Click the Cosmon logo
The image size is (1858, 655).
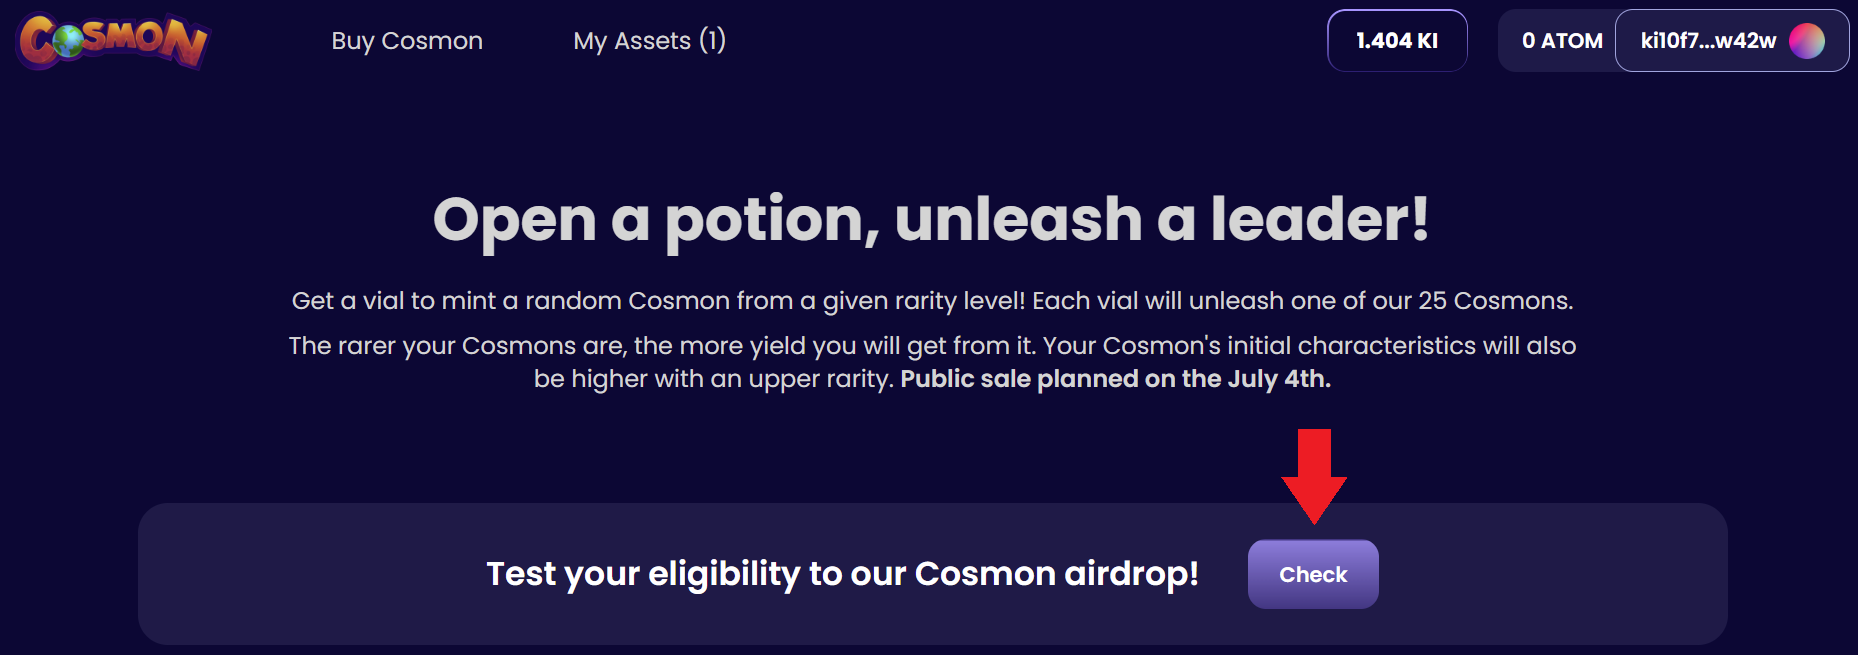pos(113,40)
